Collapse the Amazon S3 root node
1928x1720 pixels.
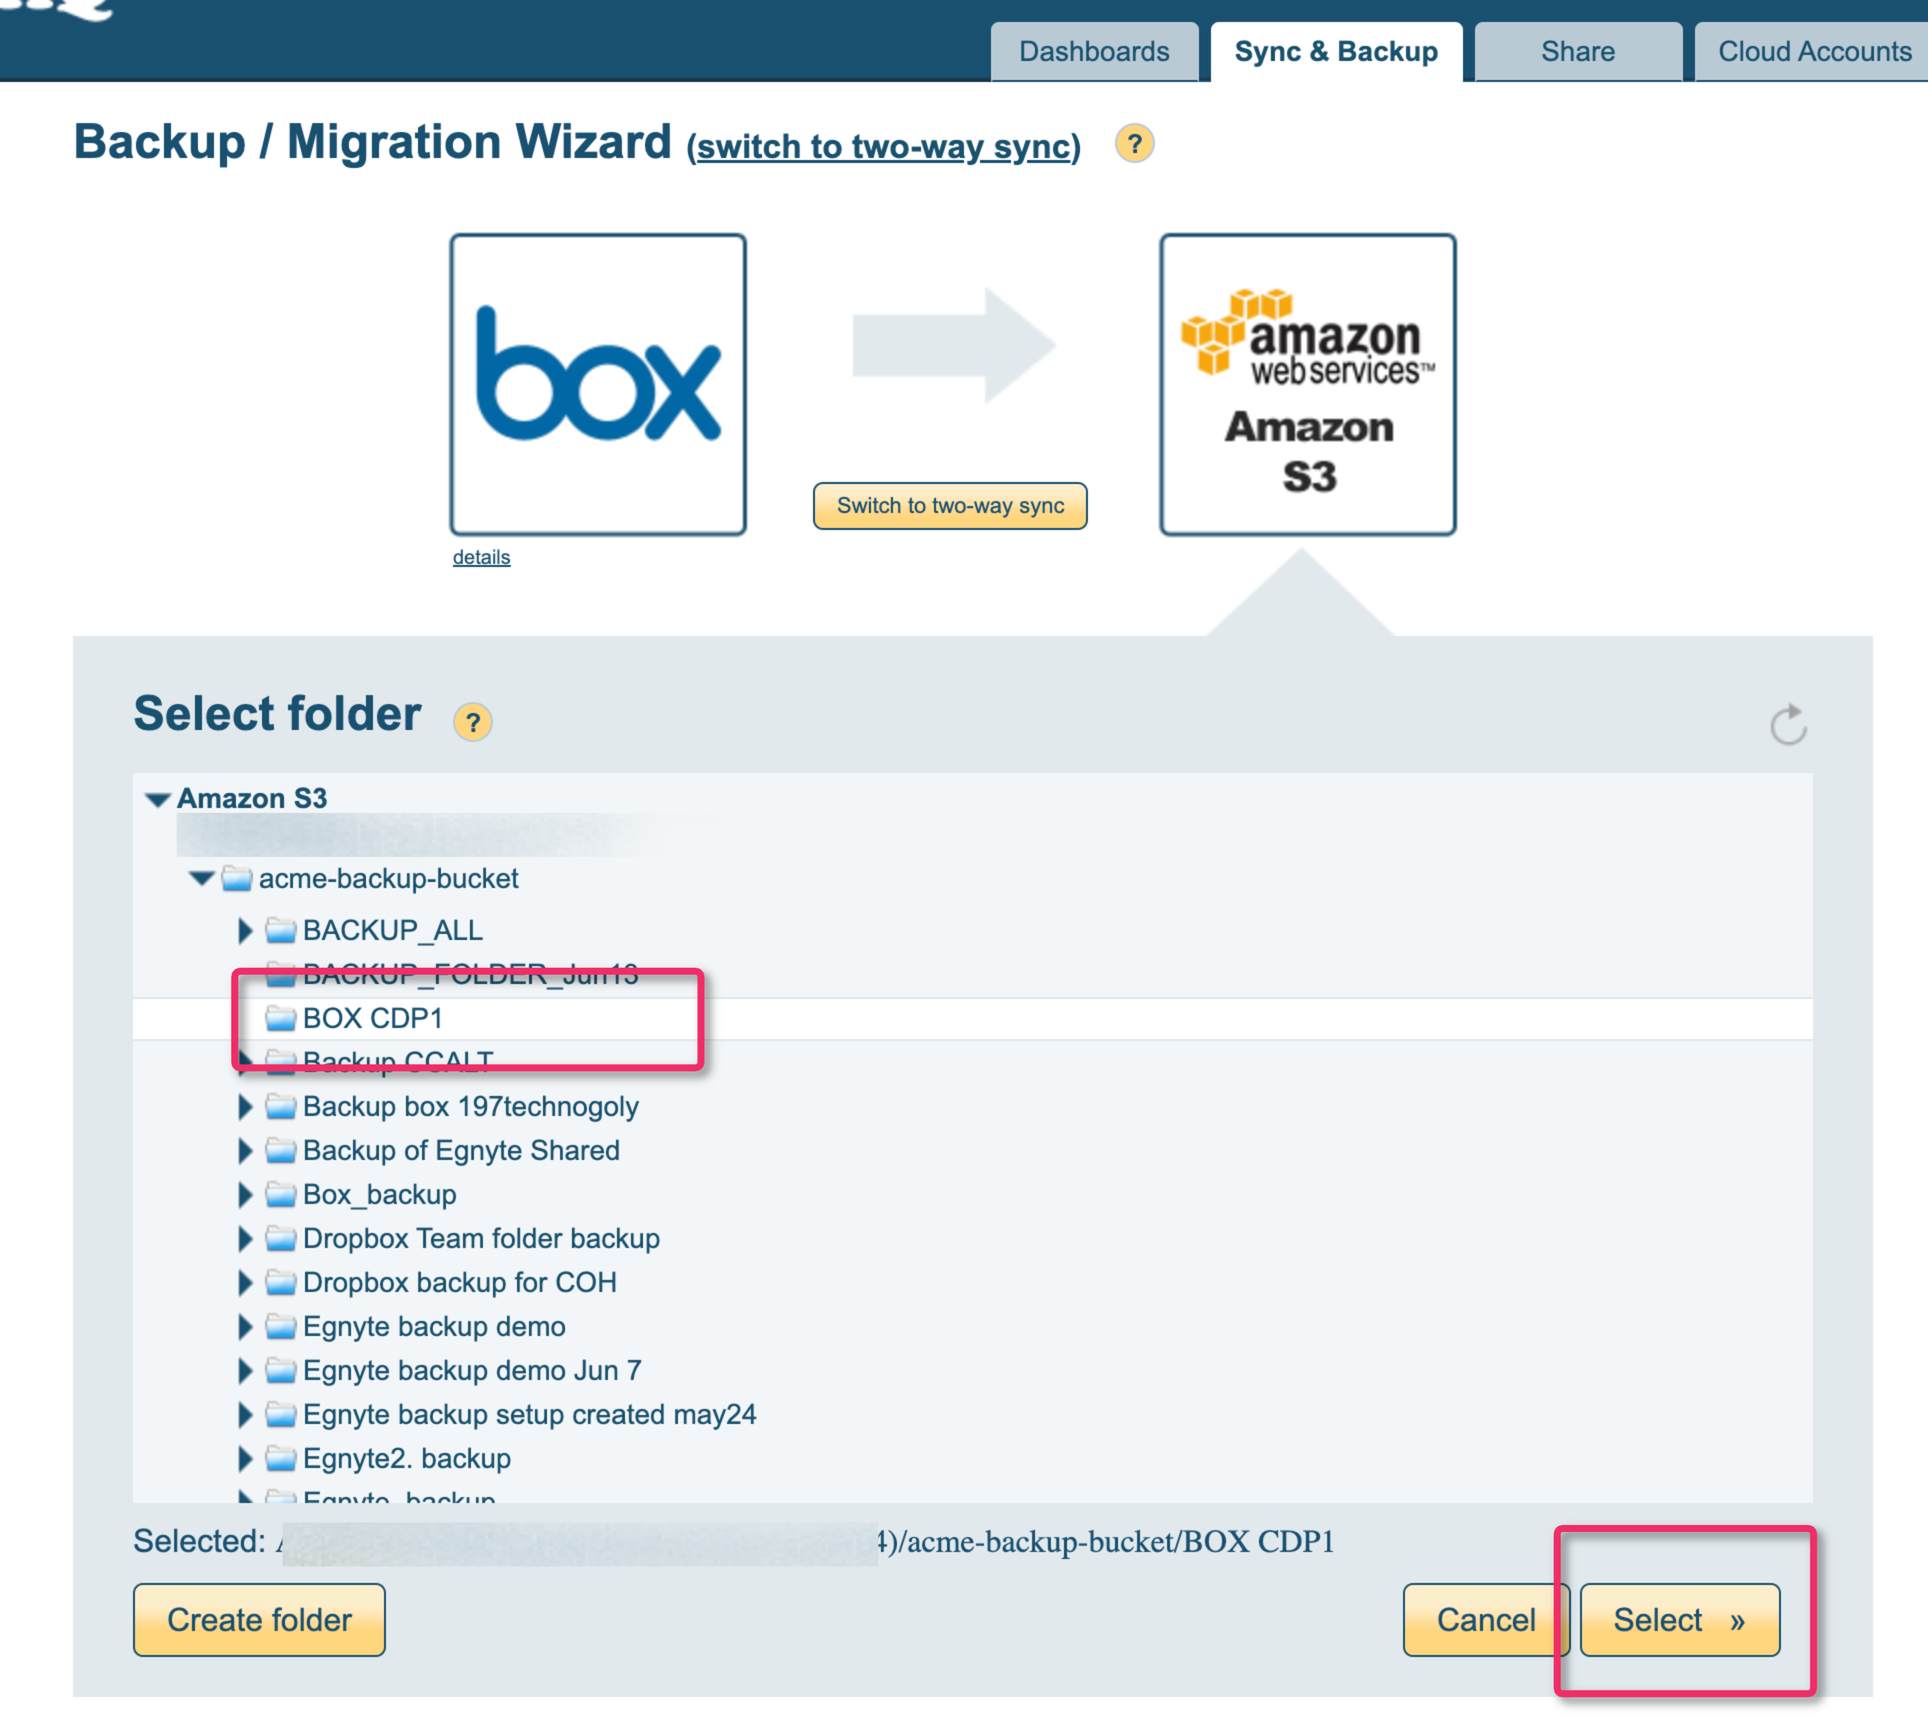158,799
